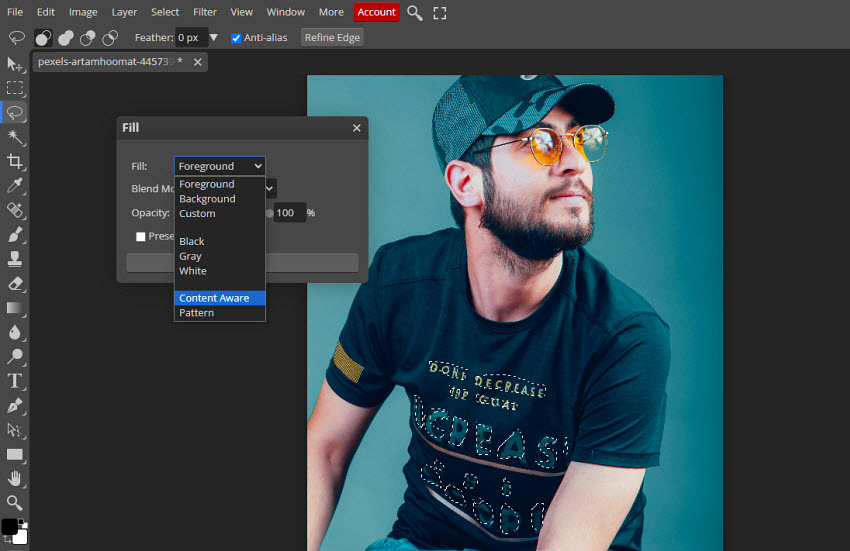The width and height of the screenshot is (850, 551).
Task: Select the Rectangle shape tool
Action: click(15, 454)
